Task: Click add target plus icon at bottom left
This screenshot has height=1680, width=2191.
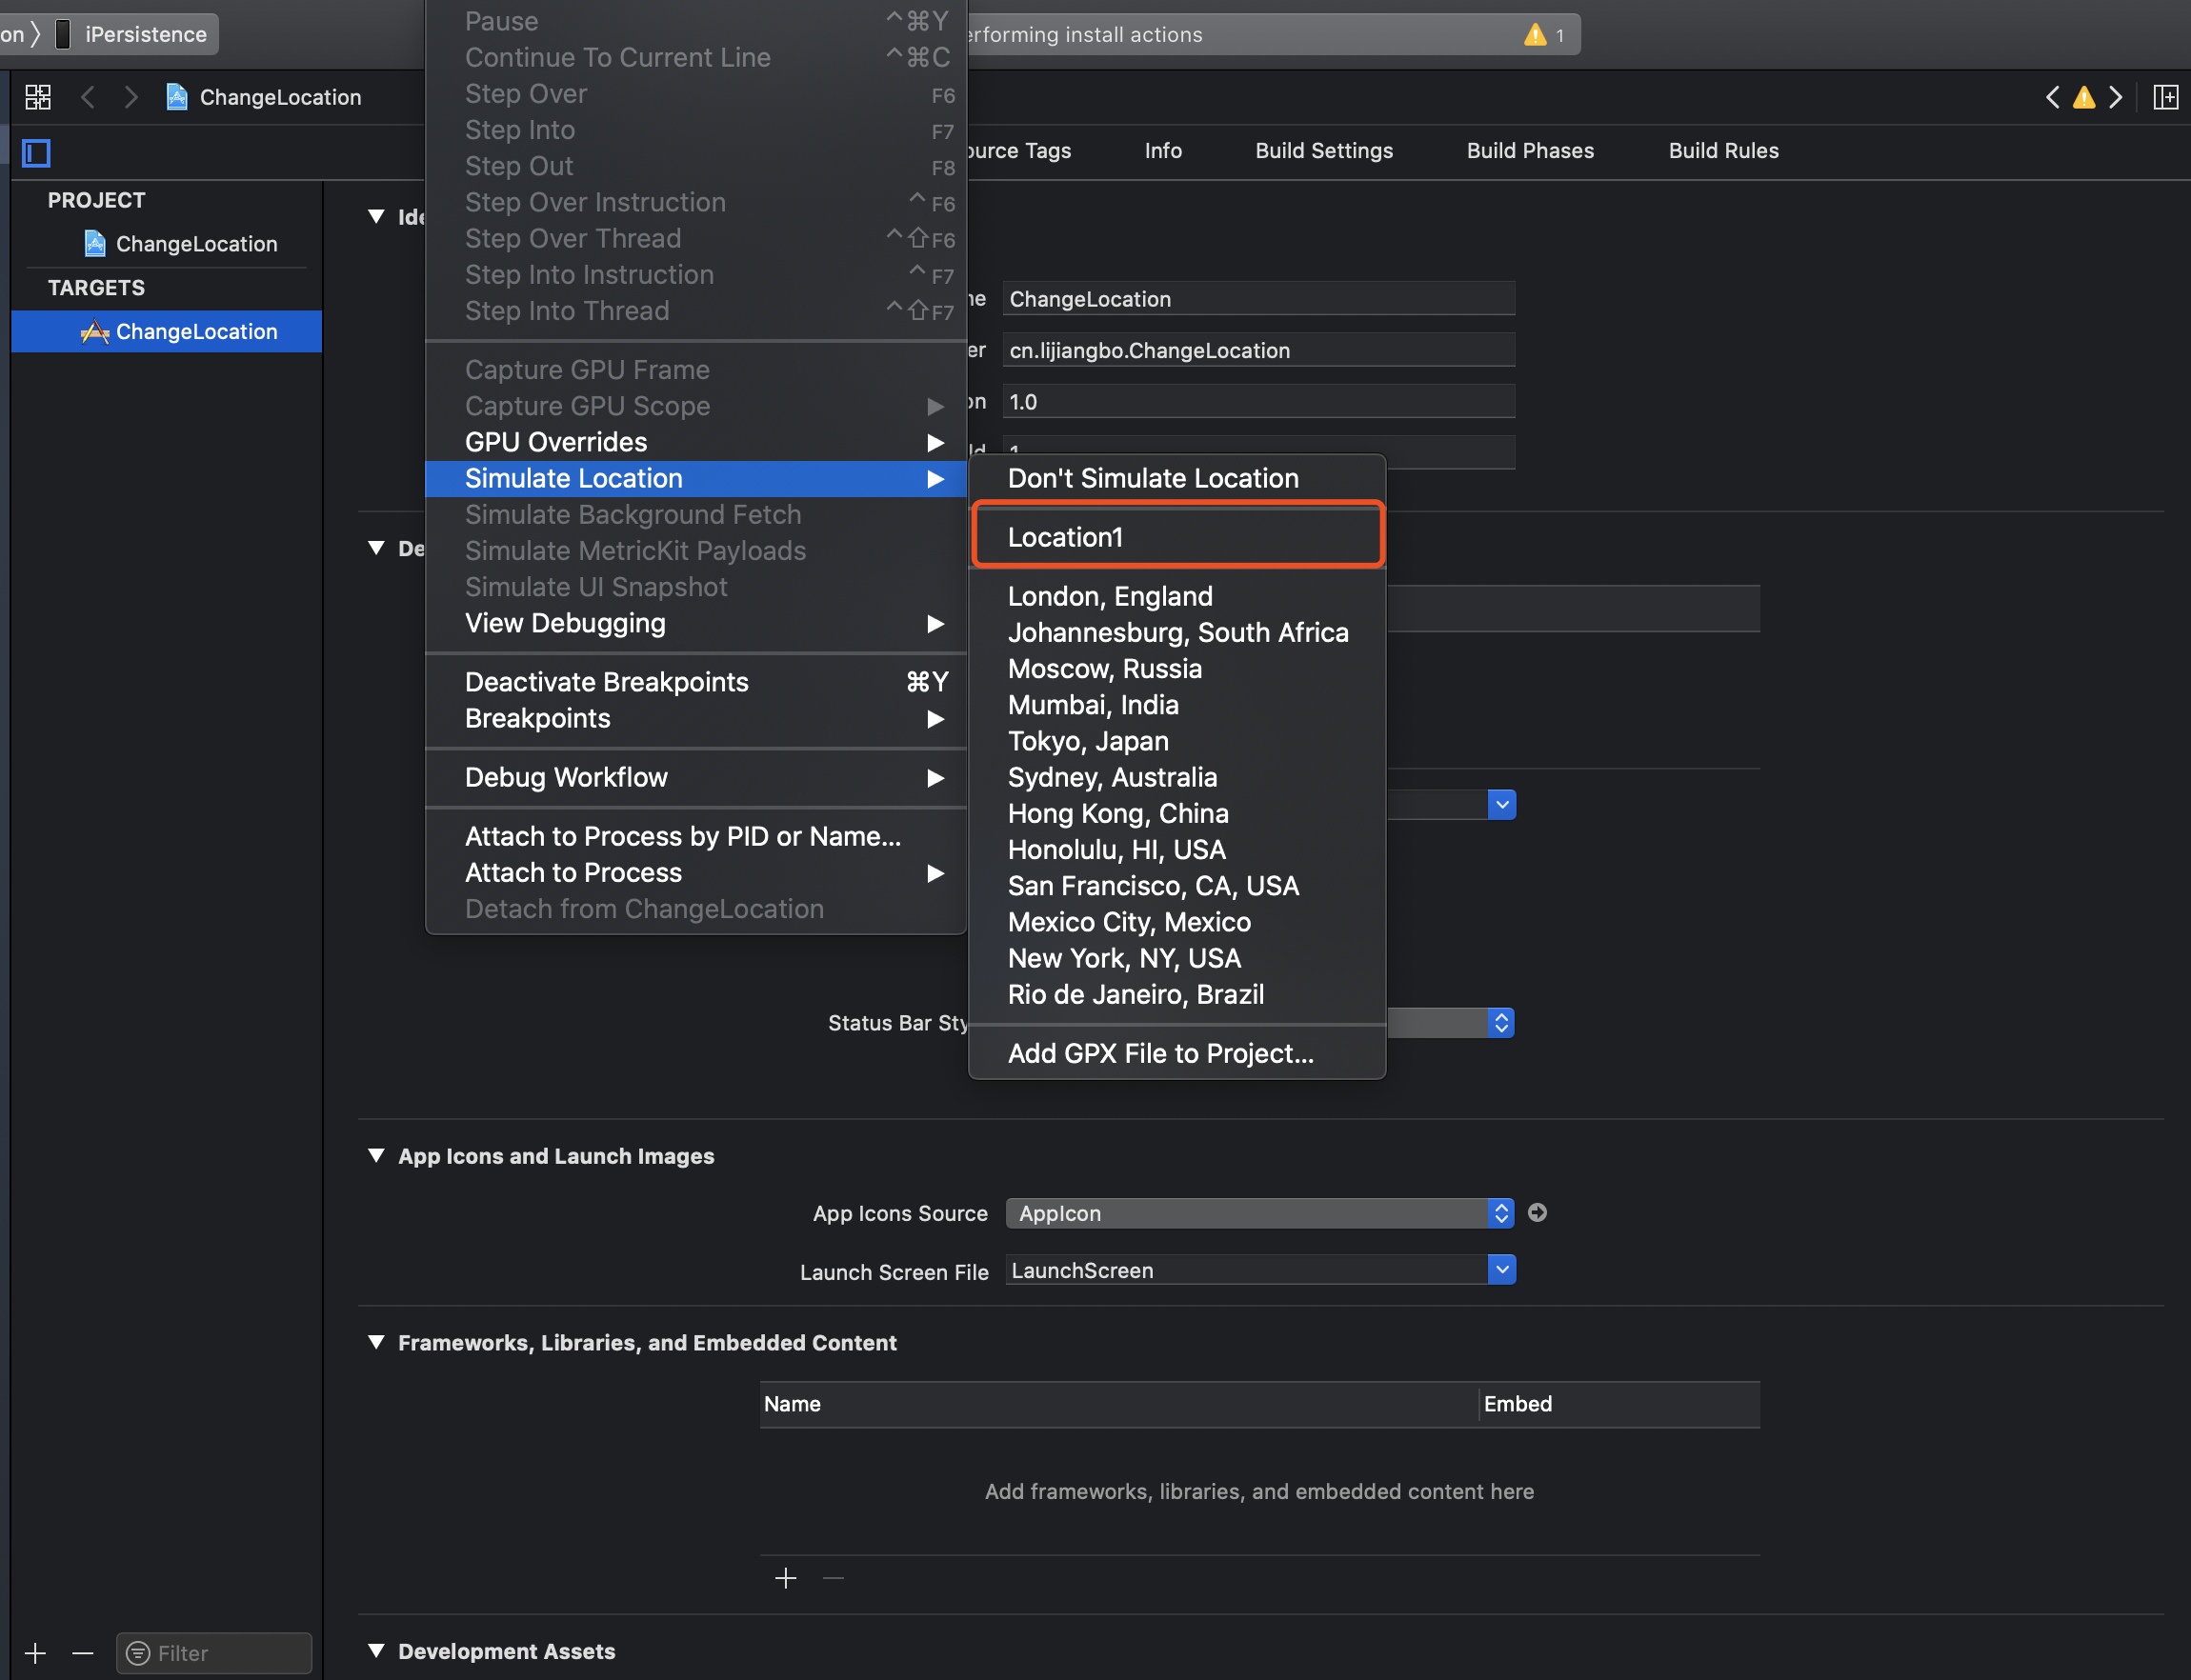Action: [35, 1653]
